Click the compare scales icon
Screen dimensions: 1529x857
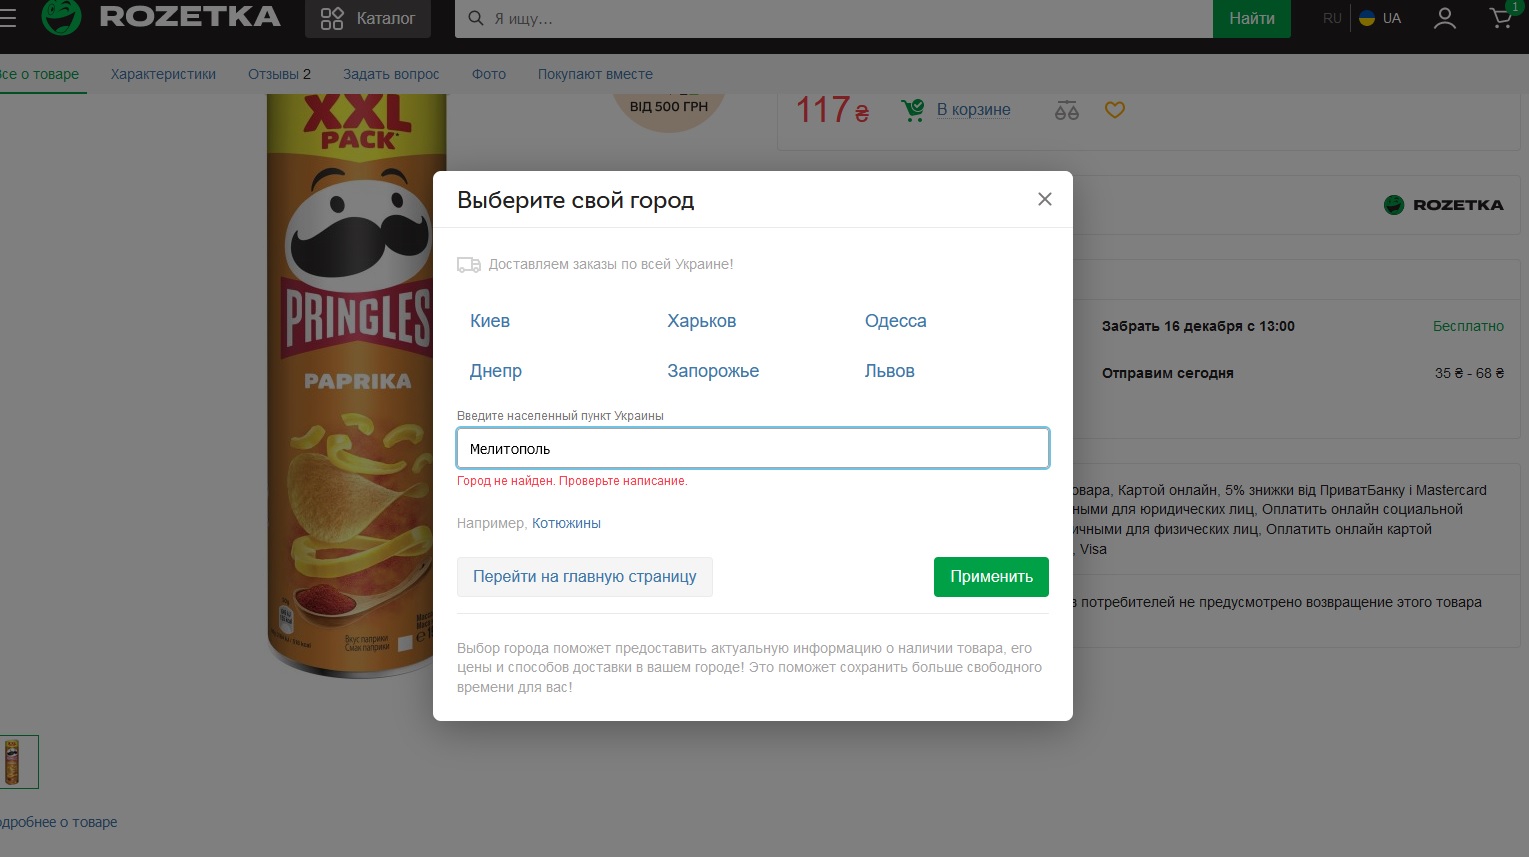pos(1067,110)
